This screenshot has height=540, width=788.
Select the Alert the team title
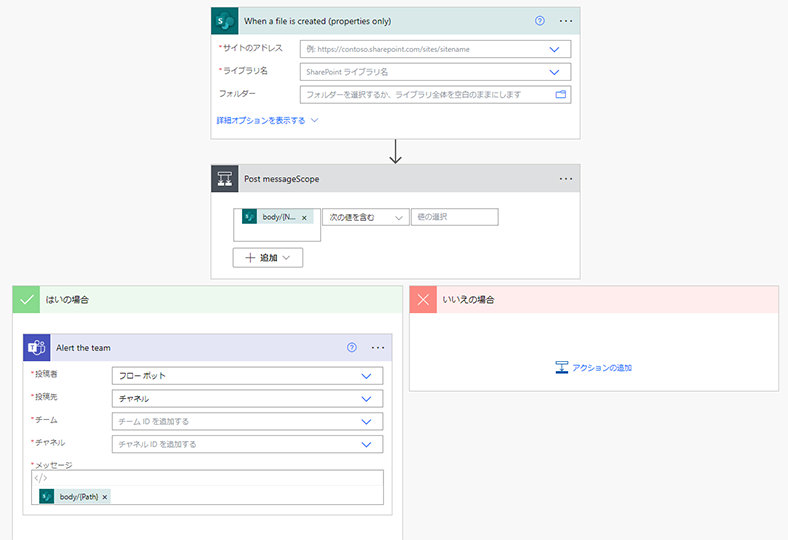pyautogui.click(x=83, y=348)
